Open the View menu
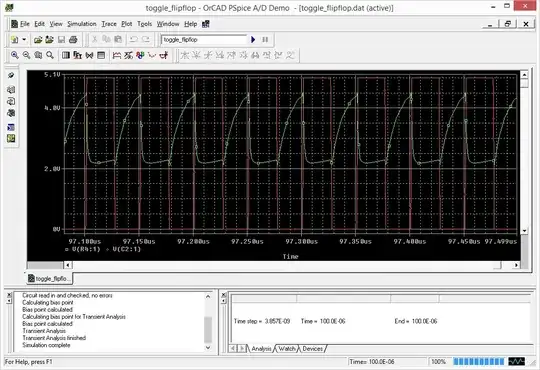This screenshot has width=540, height=370. (x=56, y=24)
